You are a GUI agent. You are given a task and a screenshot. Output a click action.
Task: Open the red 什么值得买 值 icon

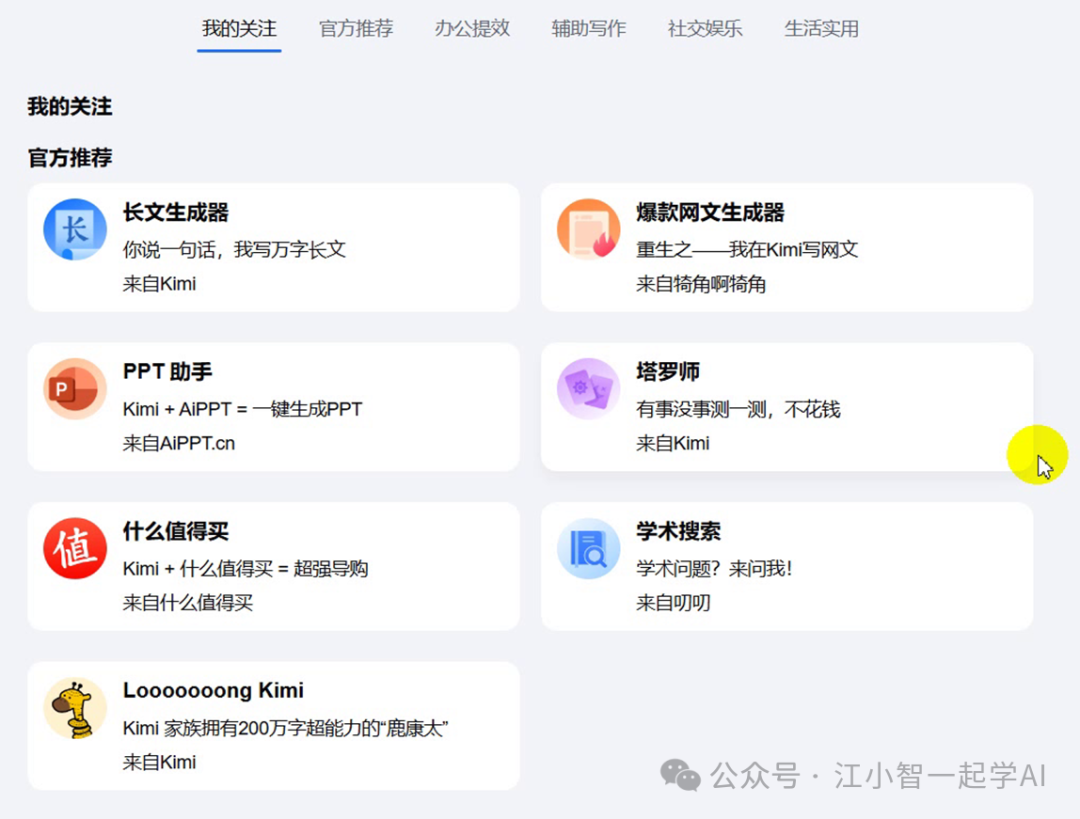tap(75, 548)
